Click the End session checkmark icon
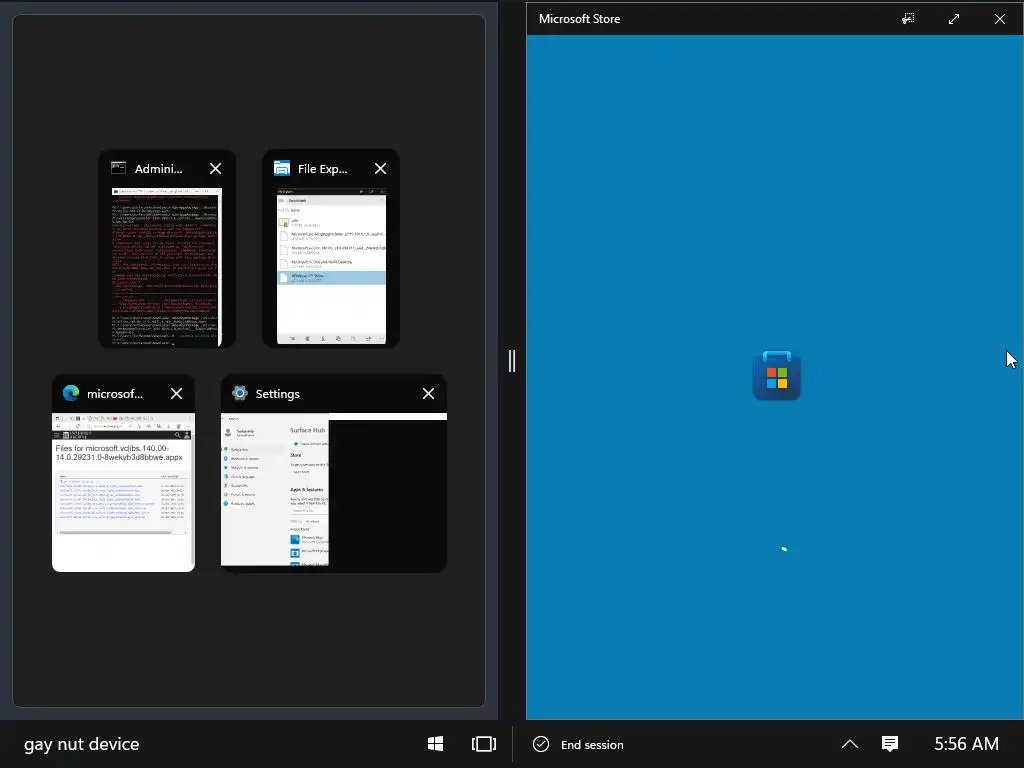 [541, 744]
